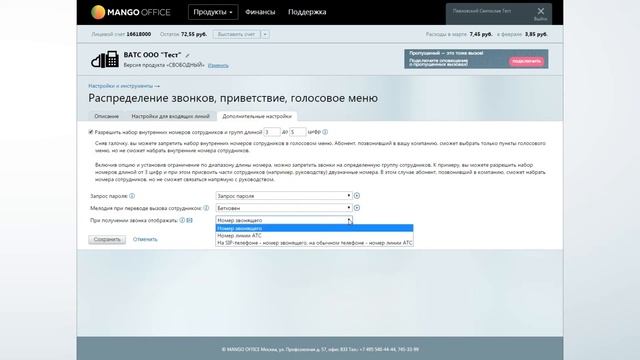The image size is (640, 360).
Task: Click the MANGO OFFICE logo
Action: tap(131, 12)
